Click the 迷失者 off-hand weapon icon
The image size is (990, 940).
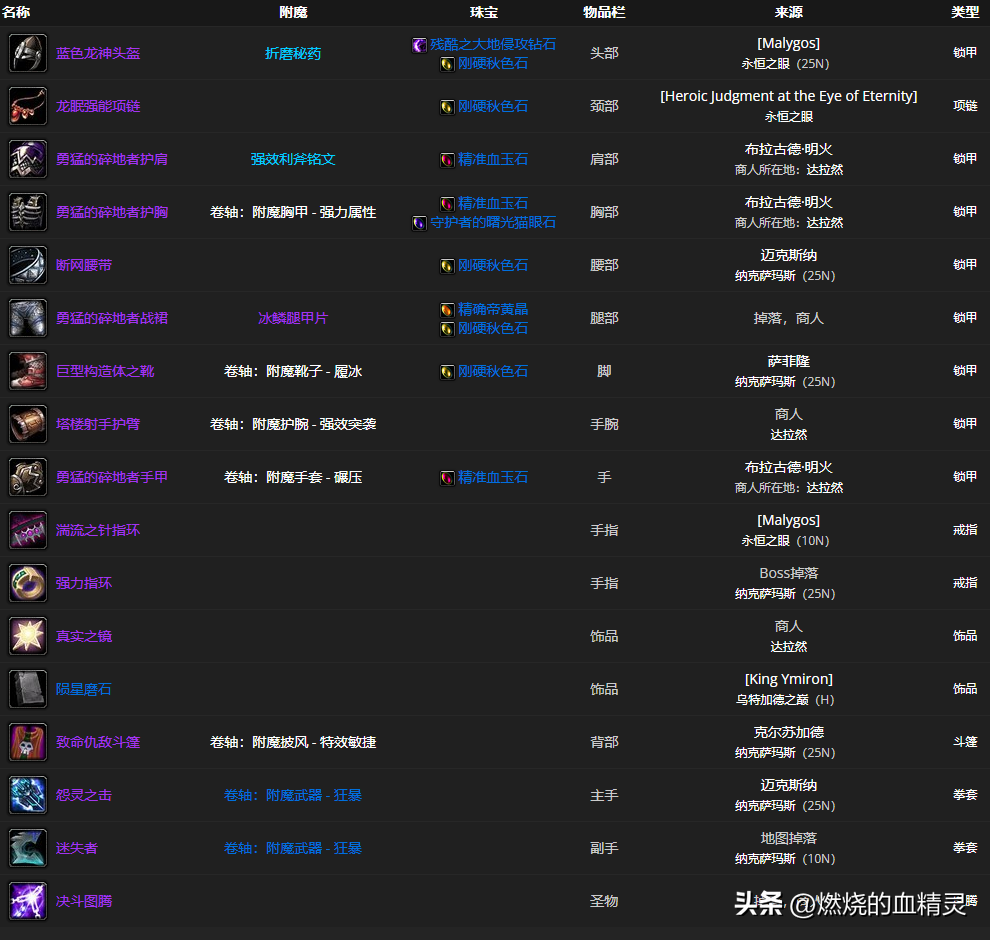[28, 848]
